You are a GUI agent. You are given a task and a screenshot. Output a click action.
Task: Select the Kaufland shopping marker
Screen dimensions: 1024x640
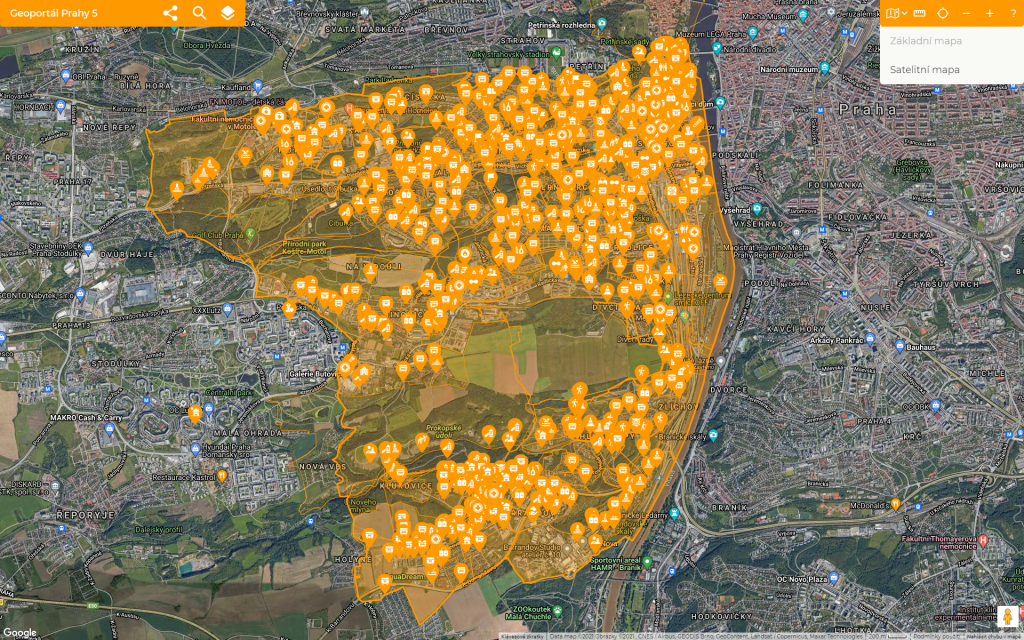pyautogui.click(x=258, y=86)
